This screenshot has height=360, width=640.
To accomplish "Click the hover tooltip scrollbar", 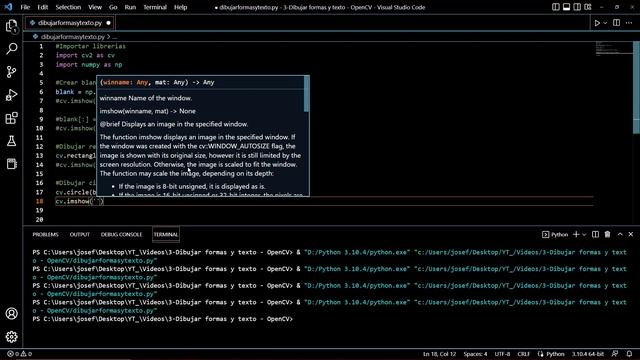I will point(307,94).
